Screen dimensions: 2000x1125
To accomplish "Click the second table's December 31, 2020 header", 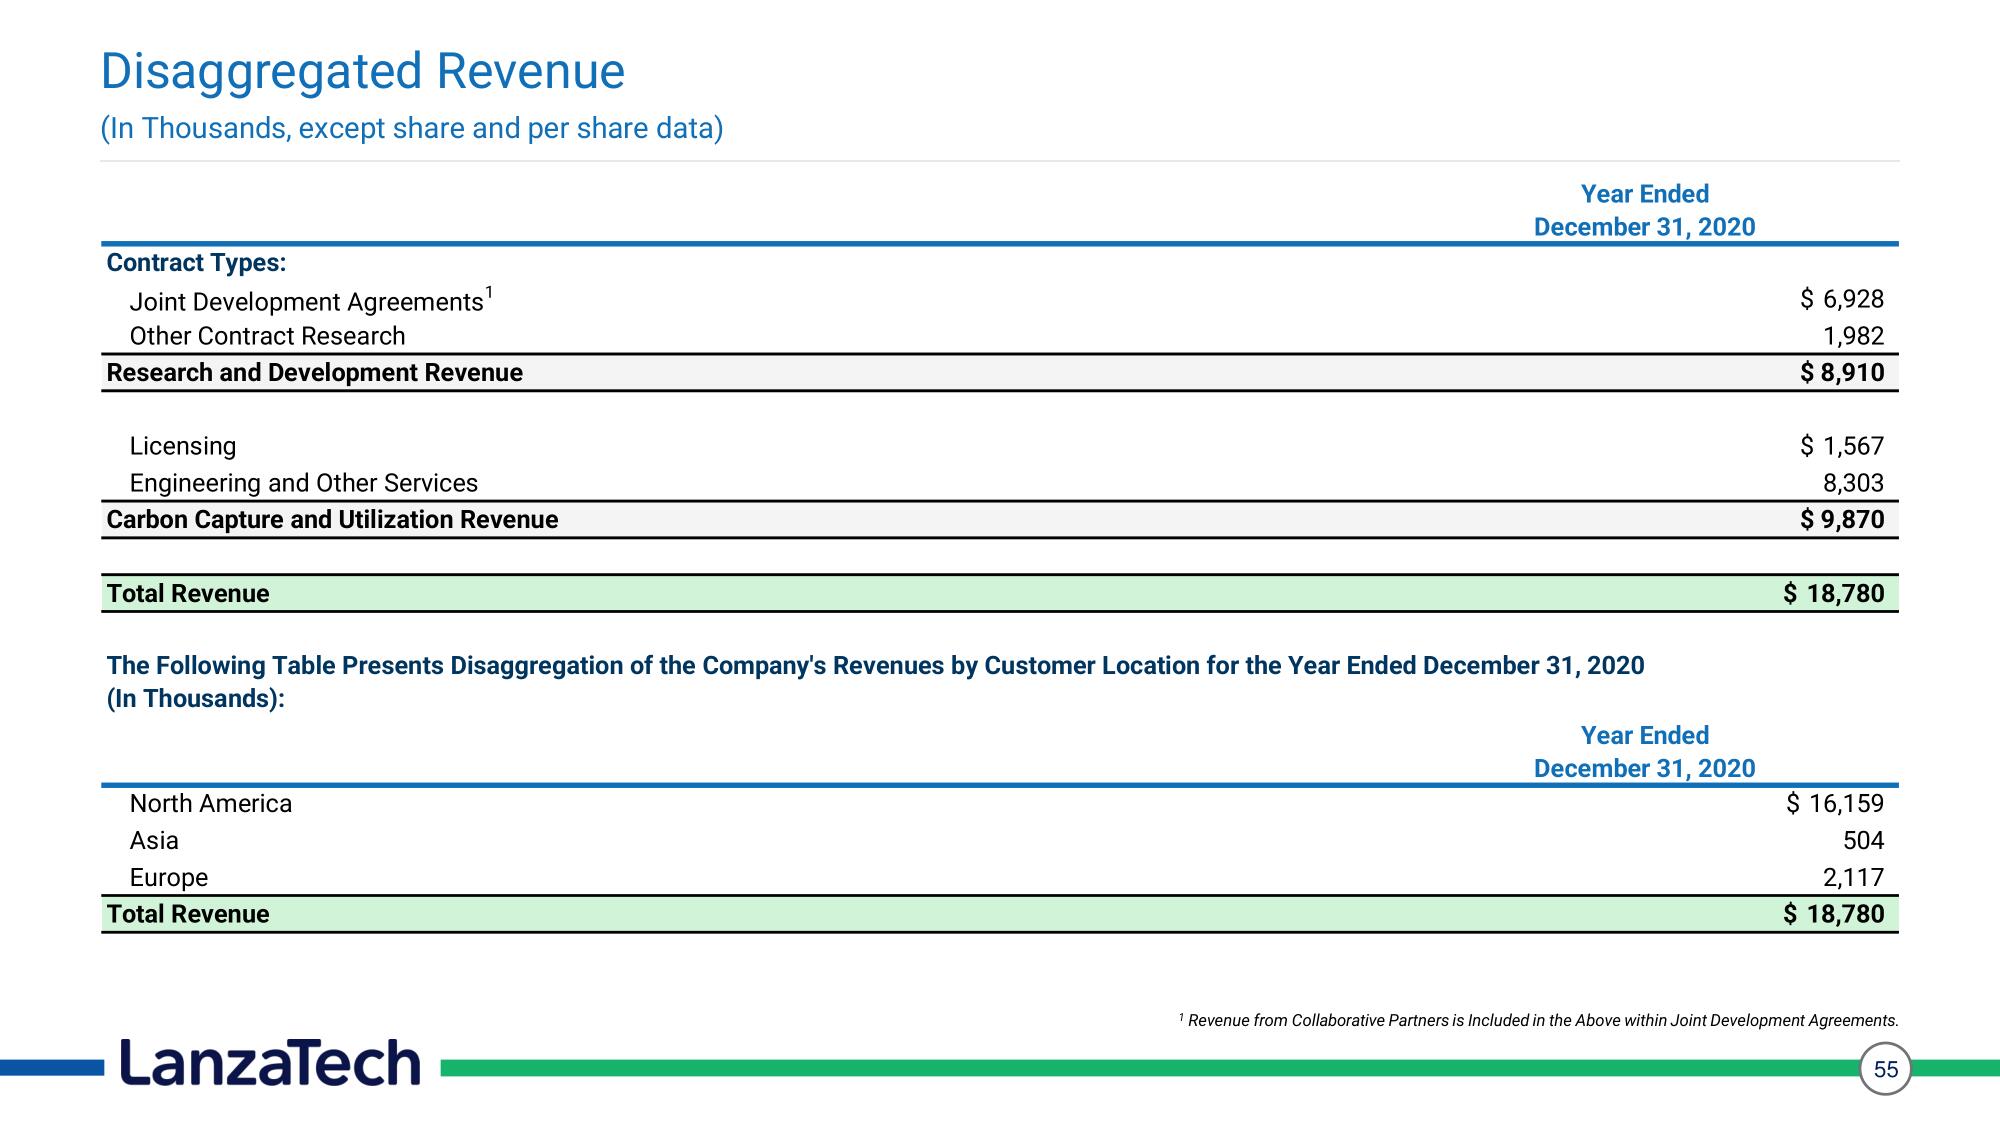I will pos(1644,768).
